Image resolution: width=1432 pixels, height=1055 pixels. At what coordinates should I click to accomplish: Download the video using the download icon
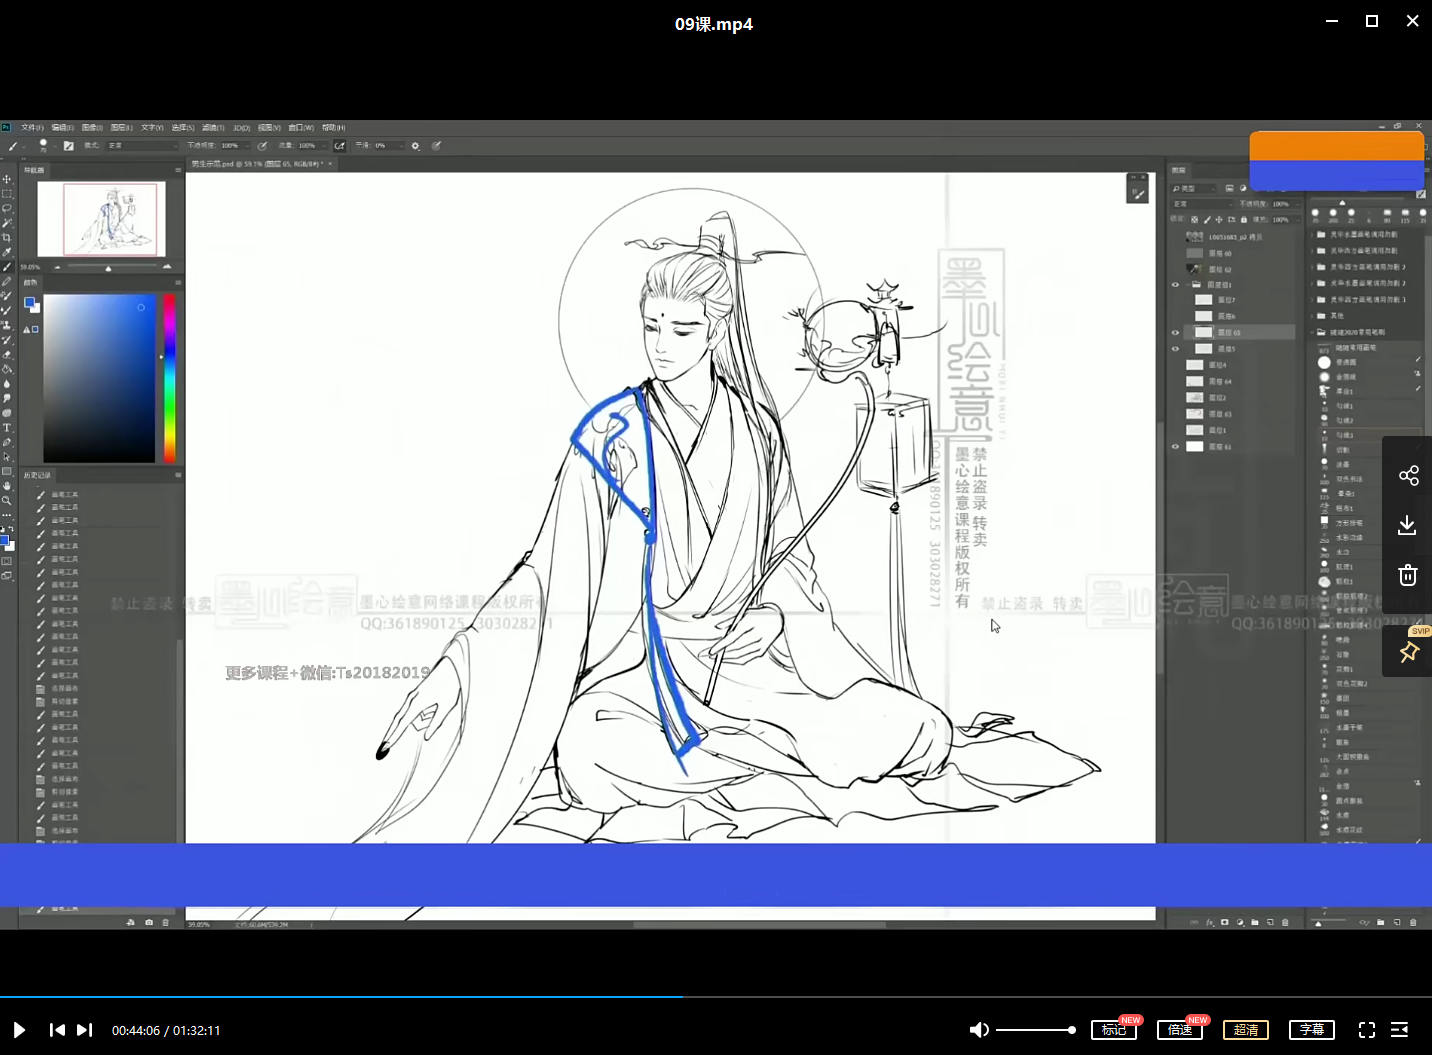(1408, 525)
